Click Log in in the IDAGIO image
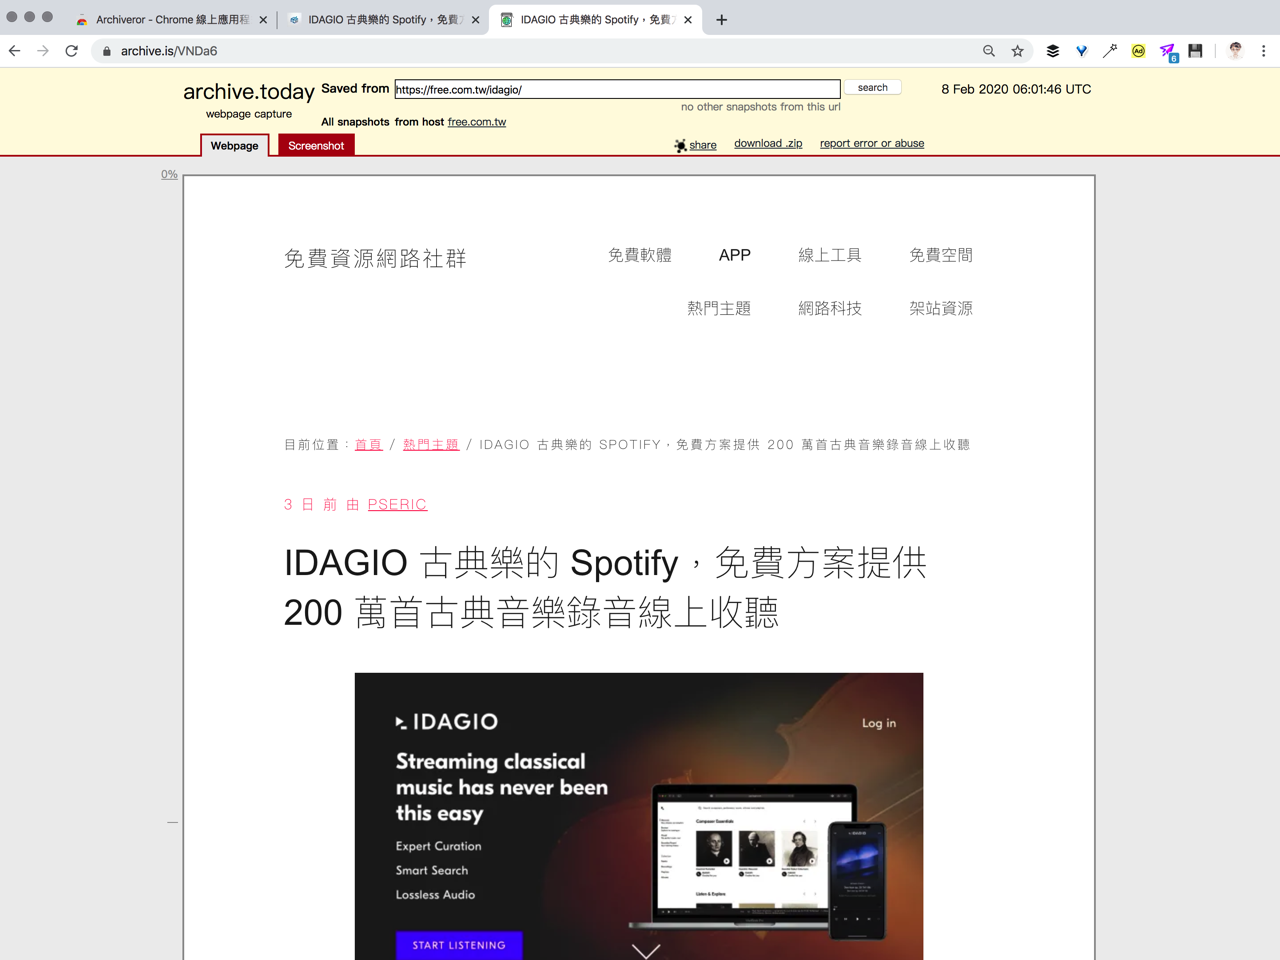Screen dimensions: 1280x960 point(879,723)
